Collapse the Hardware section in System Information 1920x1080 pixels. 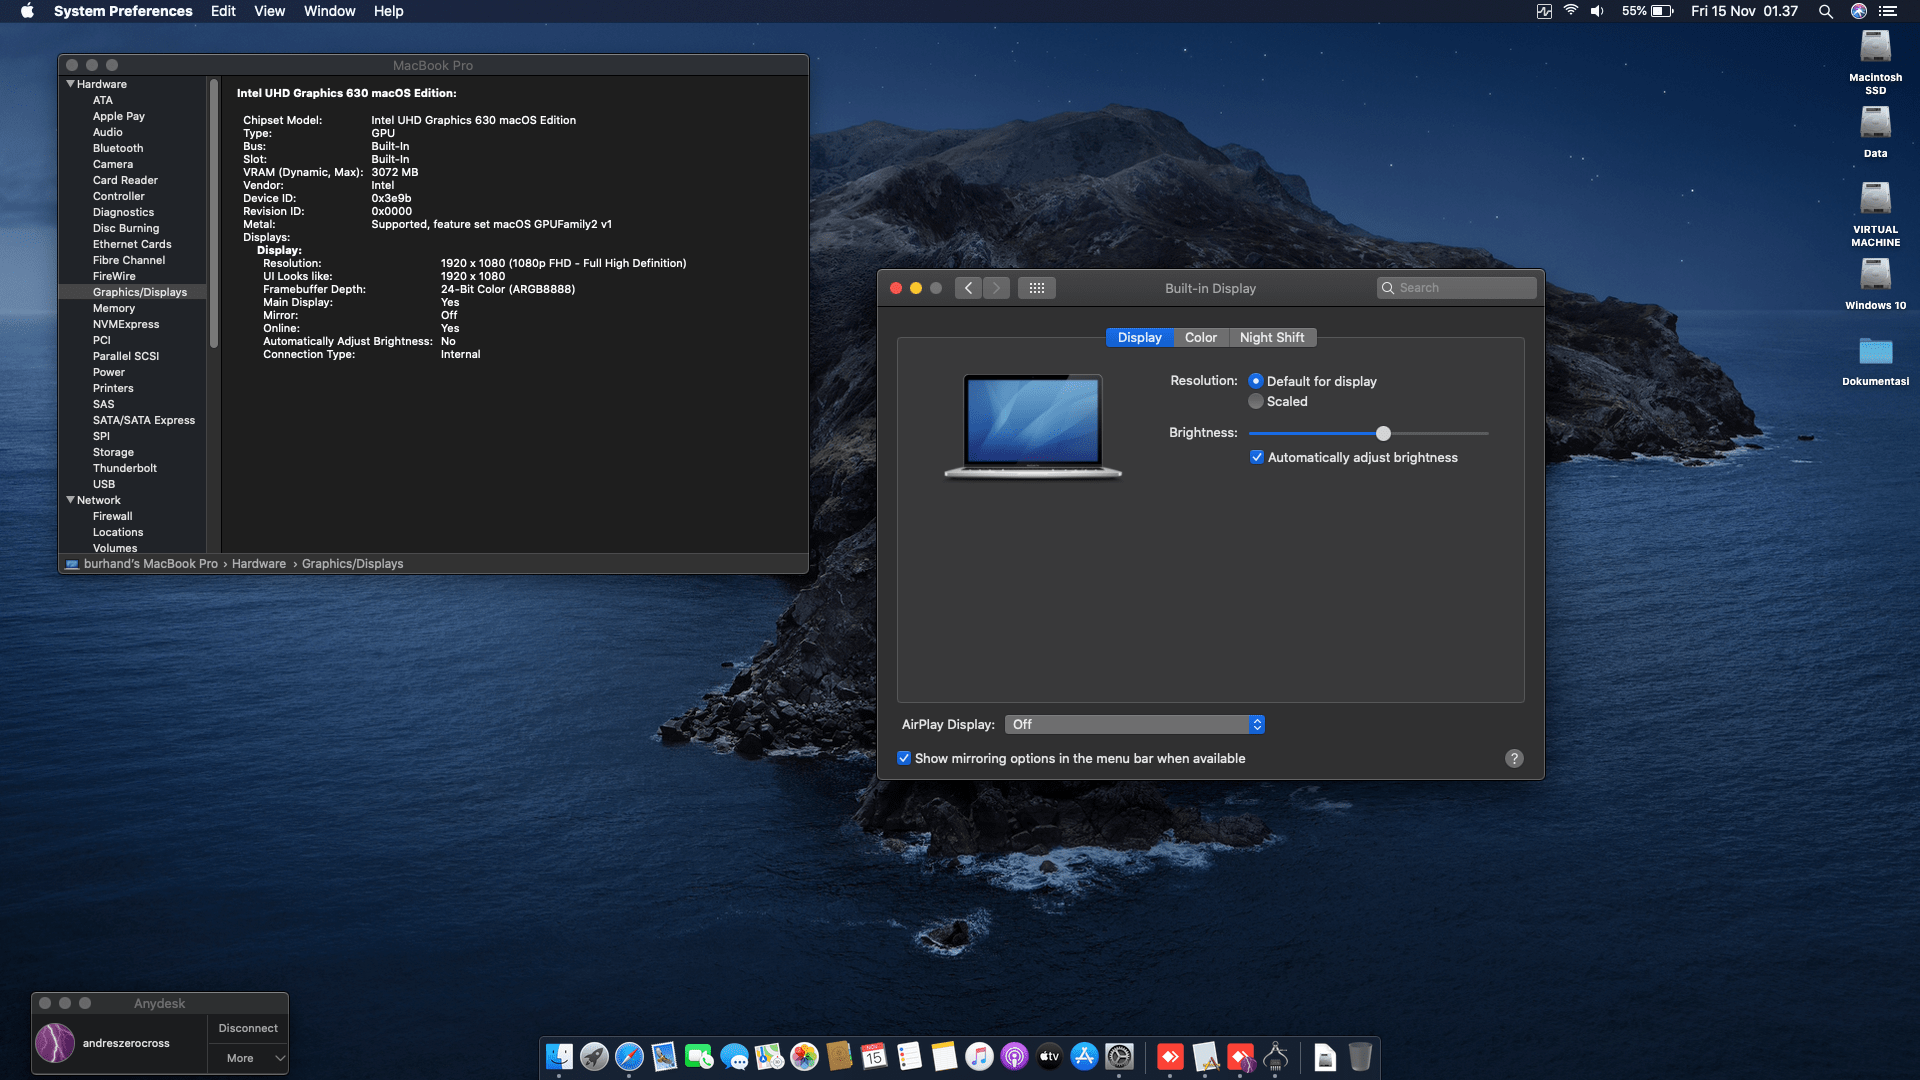70,84
